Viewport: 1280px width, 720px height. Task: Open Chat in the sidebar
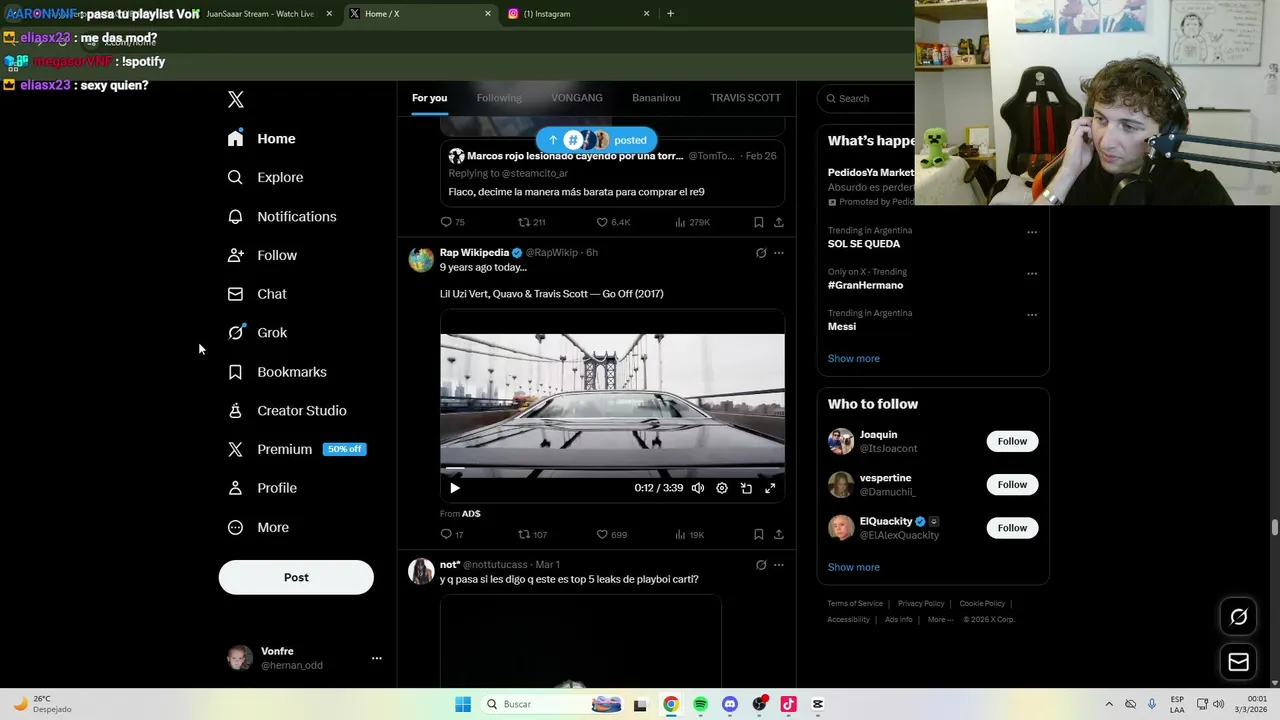coord(258,294)
